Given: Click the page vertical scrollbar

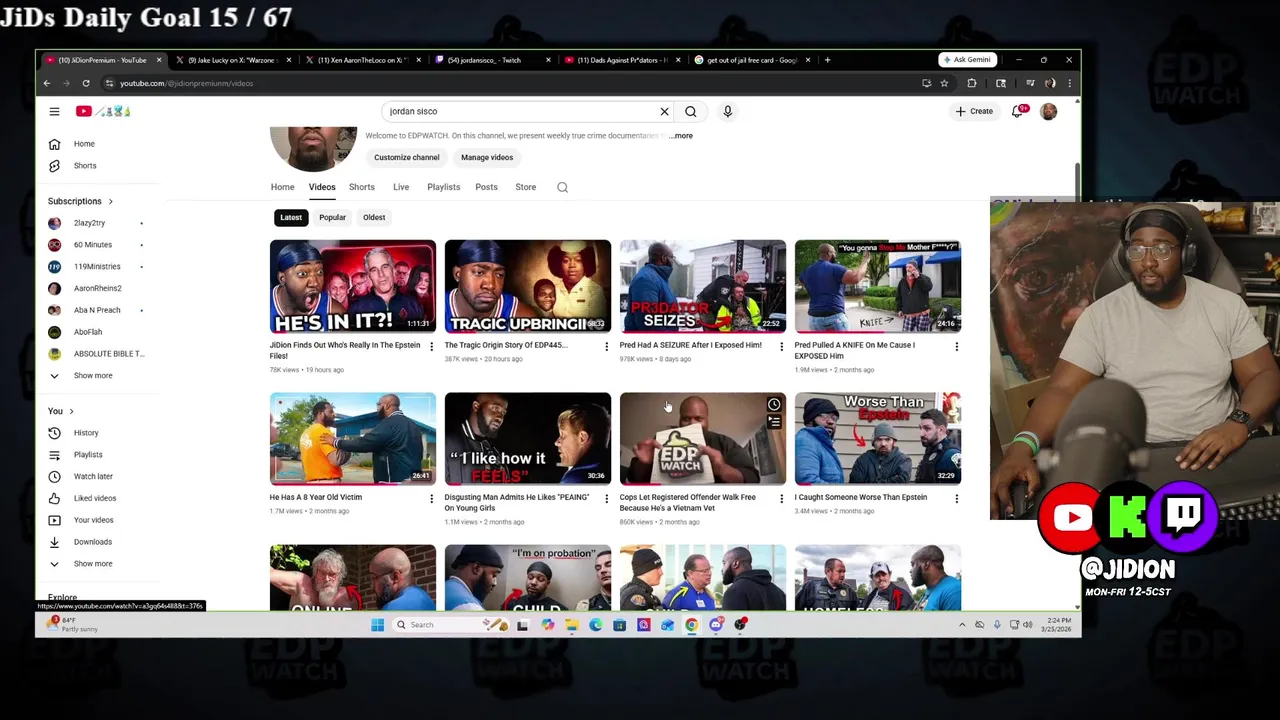Looking at the screenshot, I should click(1077, 182).
